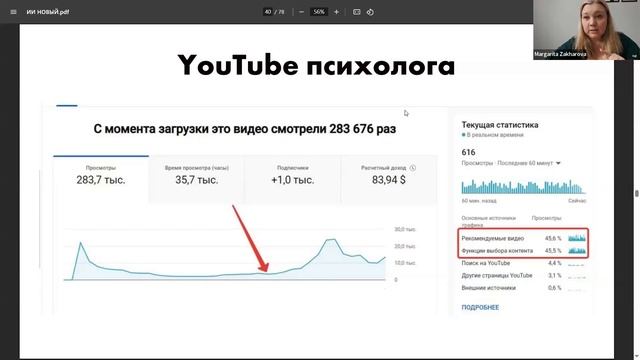Click the PDF viewer vertical scrollbar thumb
The width and height of the screenshot is (640, 360).
pos(637,193)
